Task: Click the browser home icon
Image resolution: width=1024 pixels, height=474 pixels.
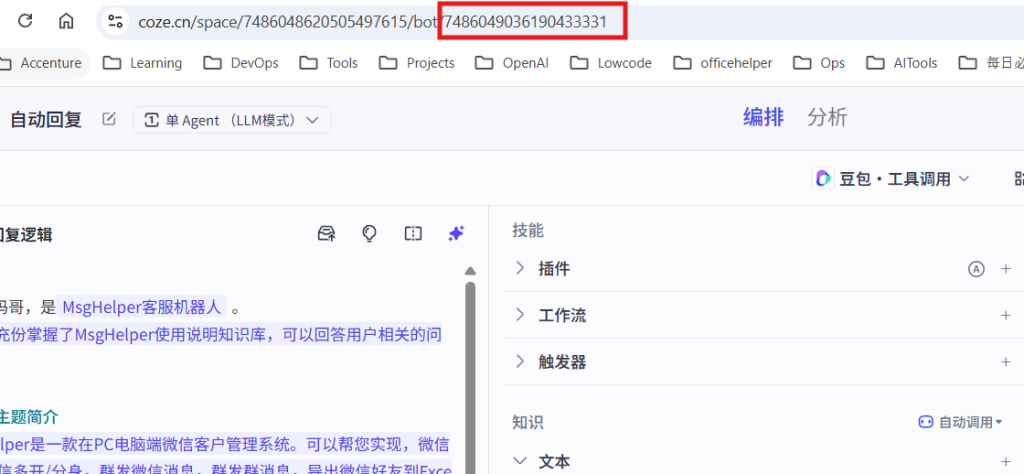Action: (66, 21)
